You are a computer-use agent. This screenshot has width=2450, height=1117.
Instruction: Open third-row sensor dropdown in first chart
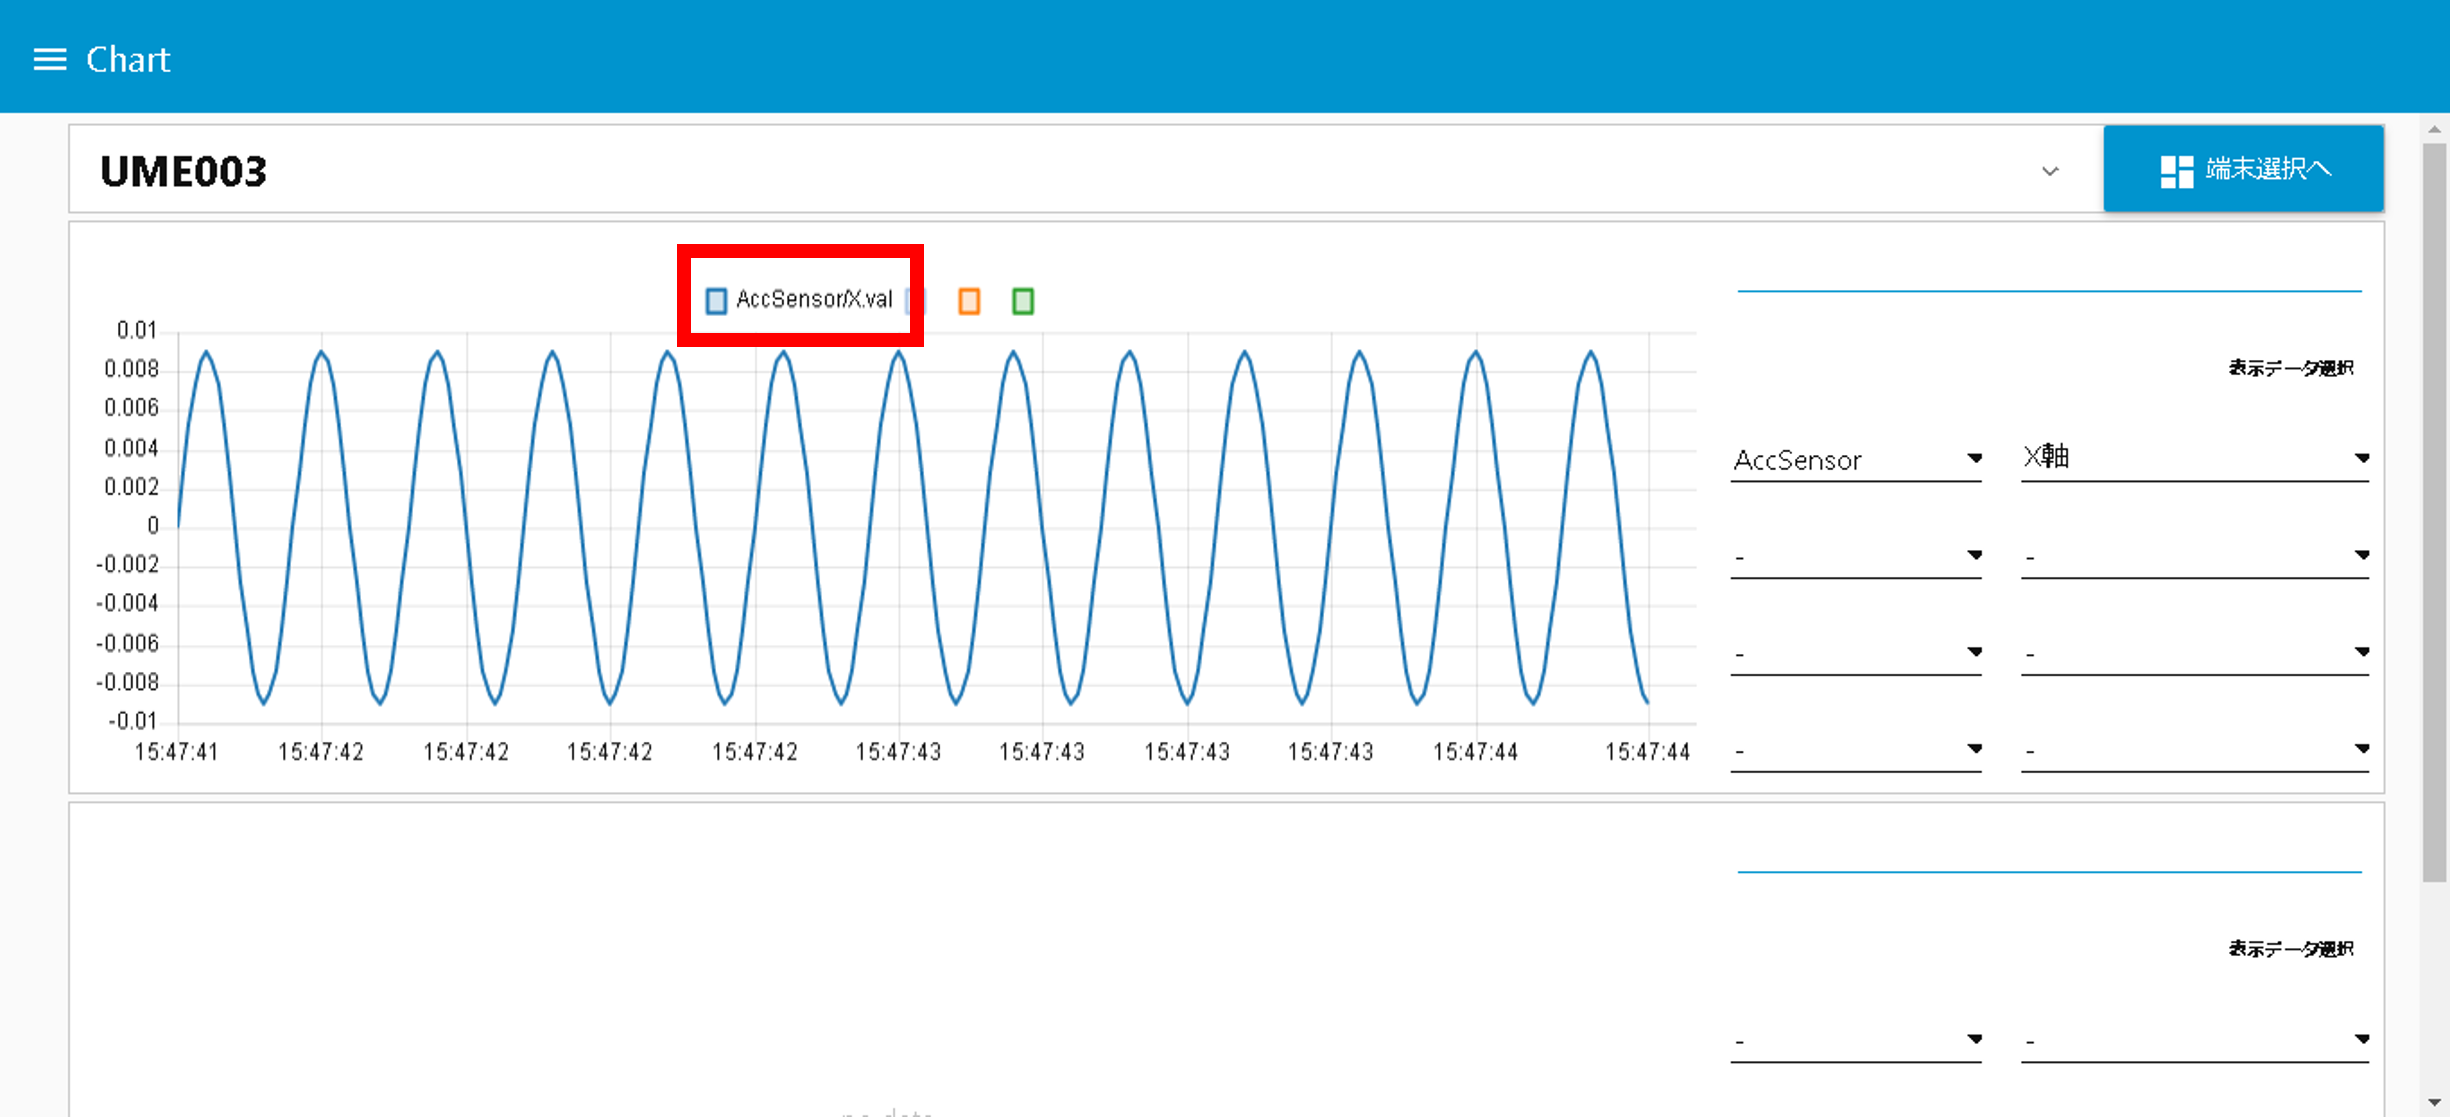tap(1856, 653)
